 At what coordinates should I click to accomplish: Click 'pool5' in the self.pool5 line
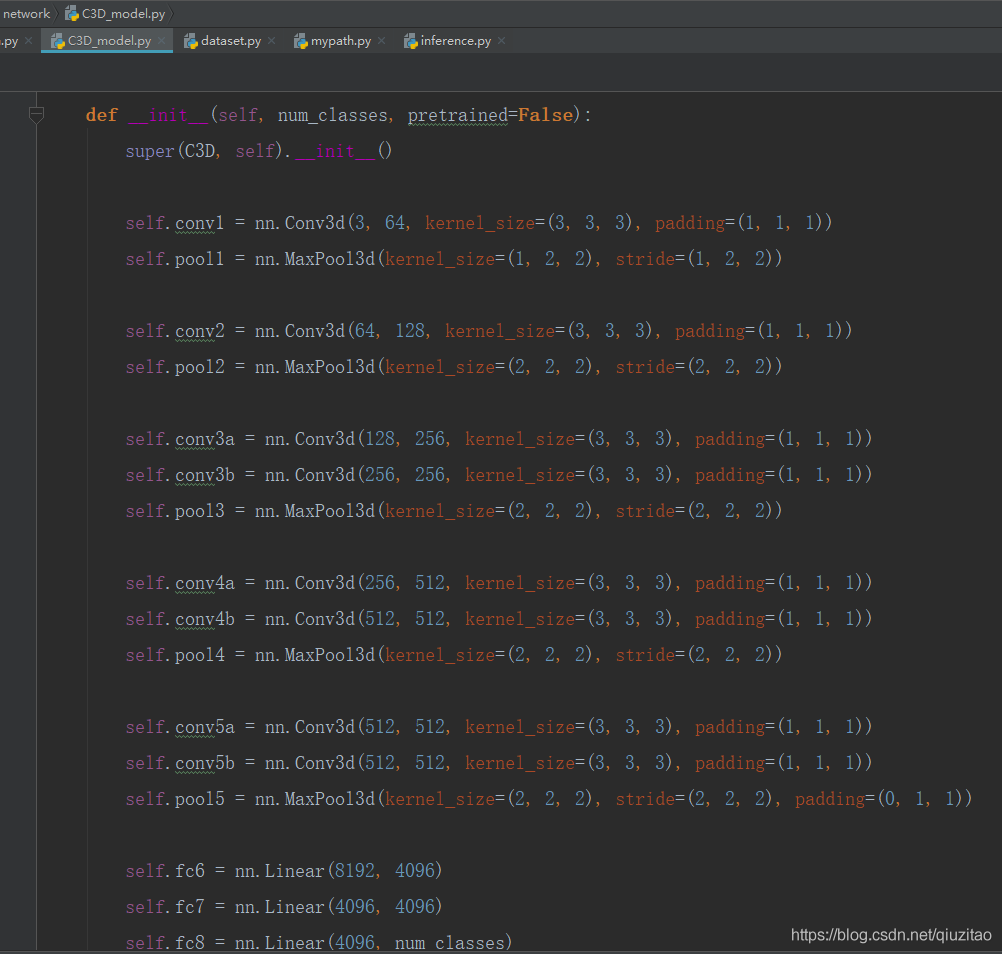tap(199, 799)
